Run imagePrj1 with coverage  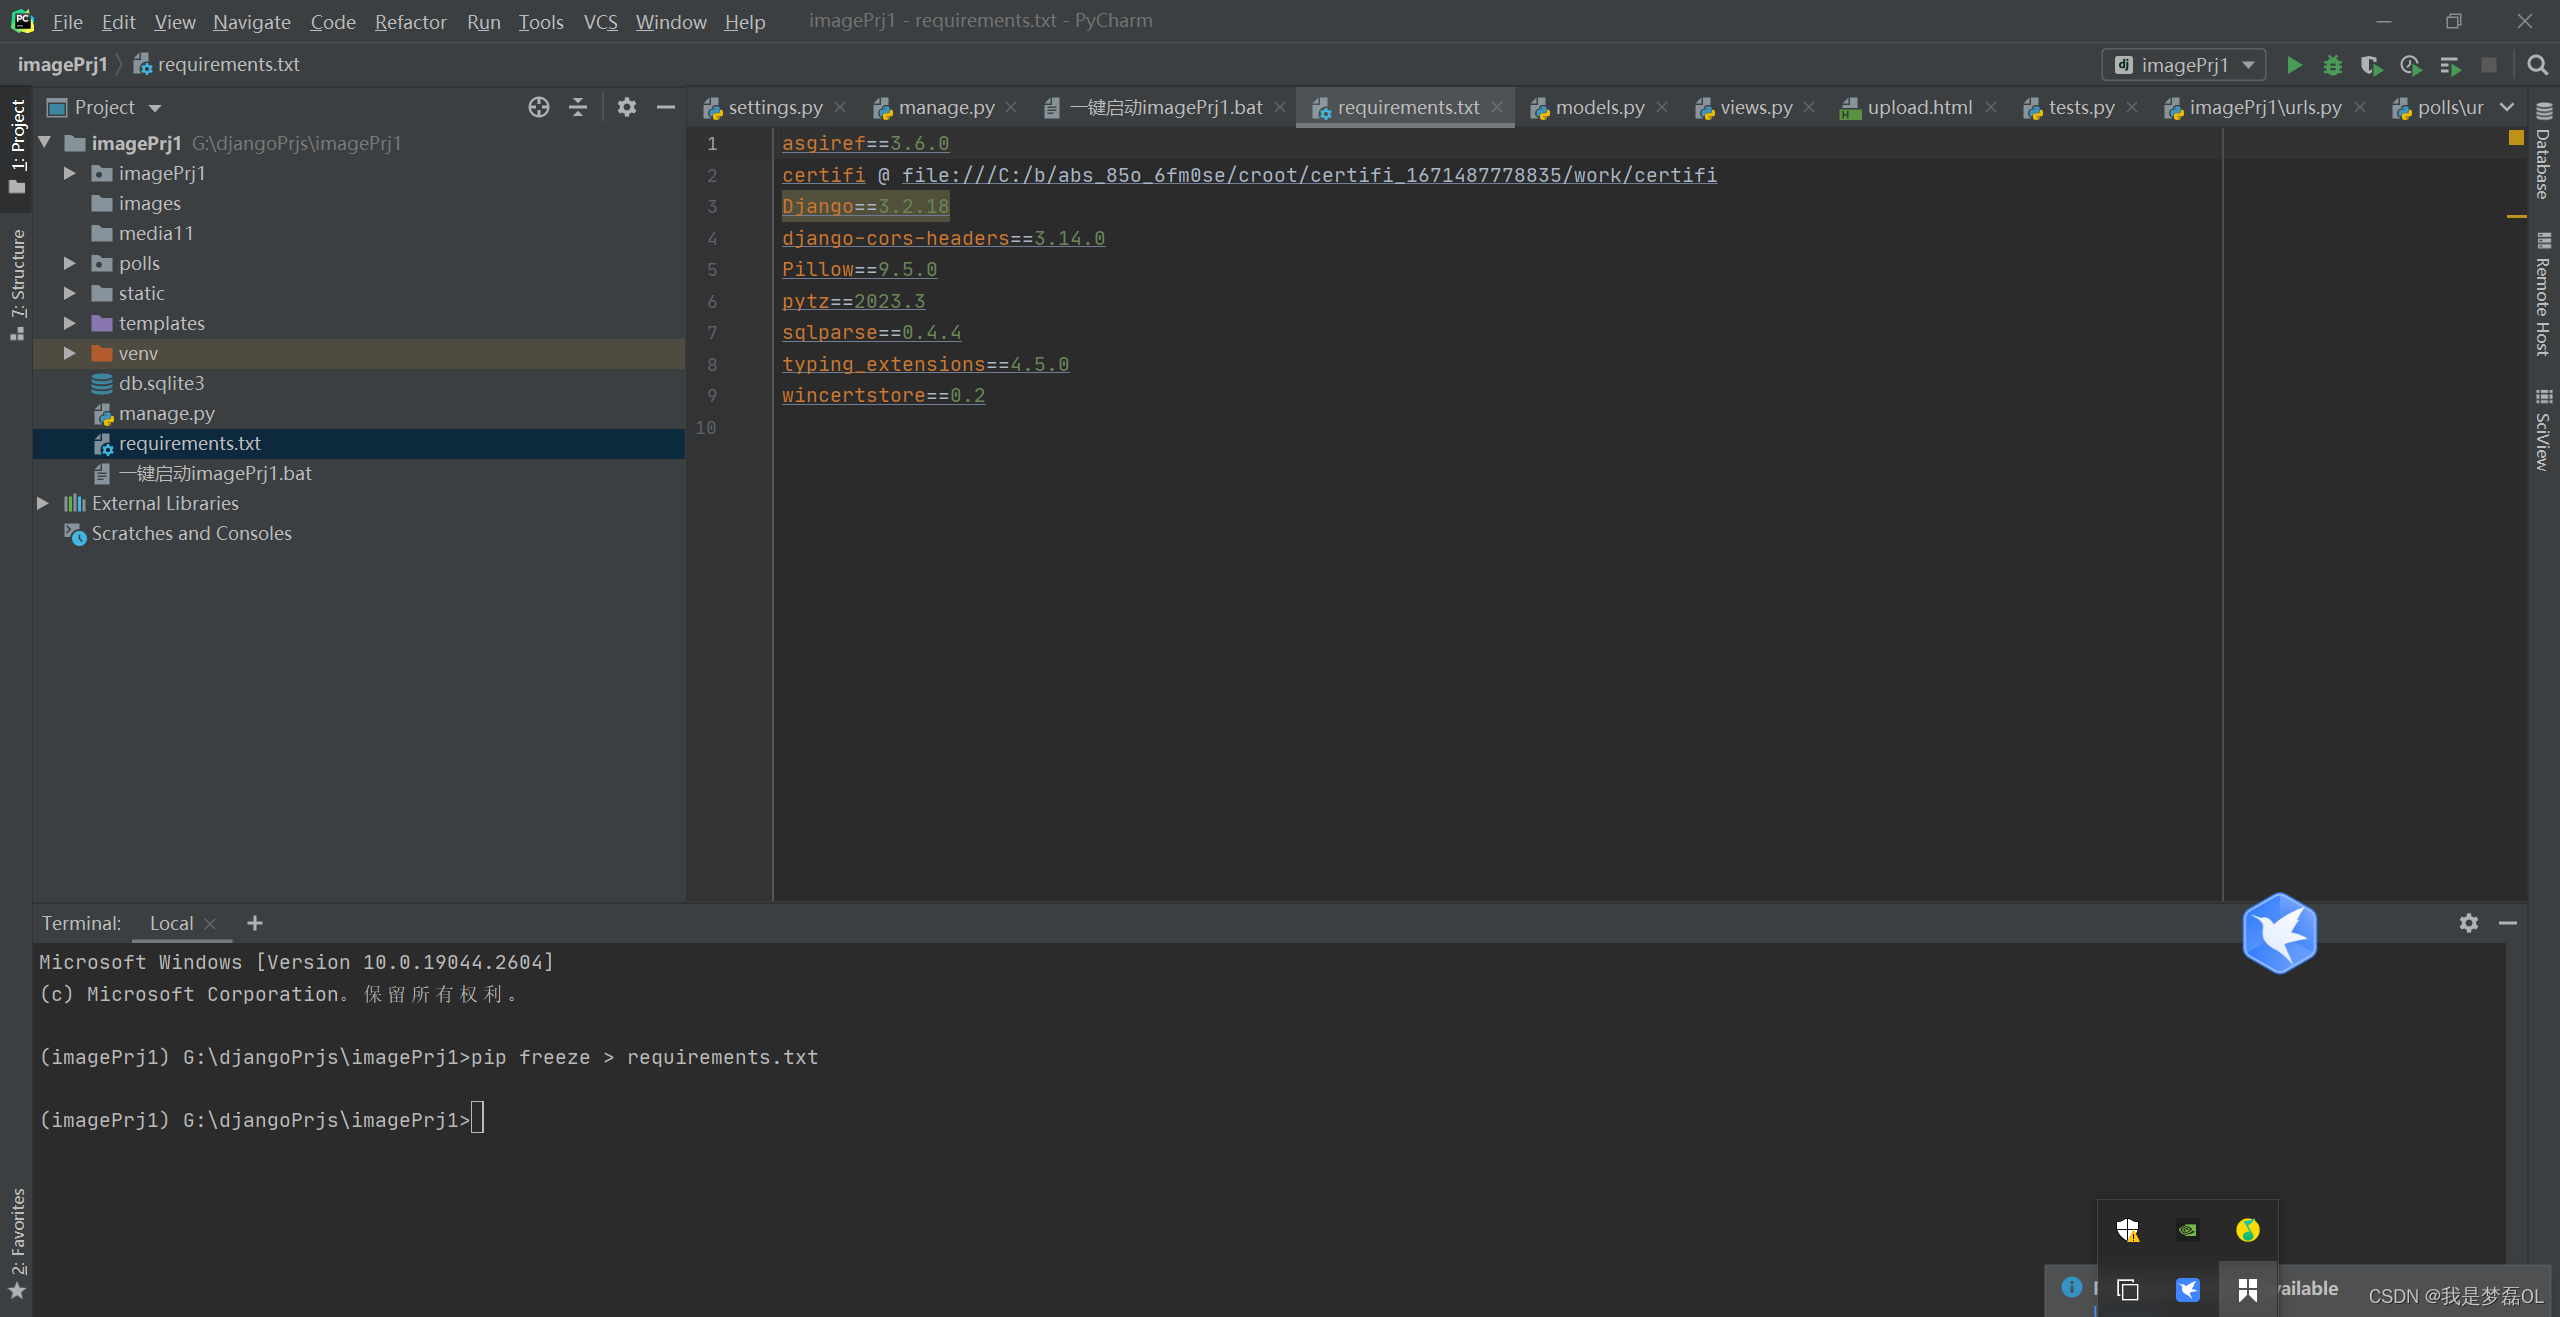[x=2372, y=65]
